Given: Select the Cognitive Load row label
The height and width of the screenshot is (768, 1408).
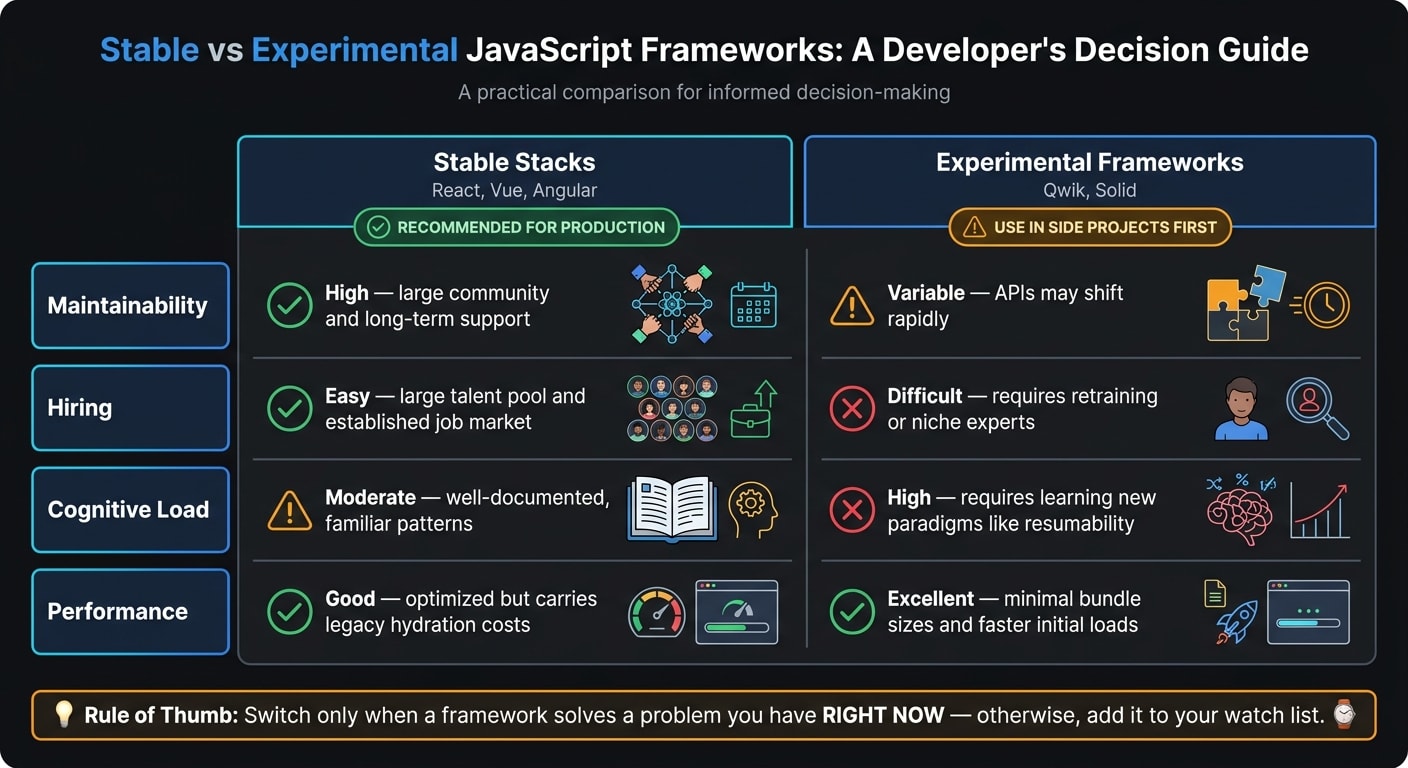Looking at the screenshot, I should pos(131,509).
